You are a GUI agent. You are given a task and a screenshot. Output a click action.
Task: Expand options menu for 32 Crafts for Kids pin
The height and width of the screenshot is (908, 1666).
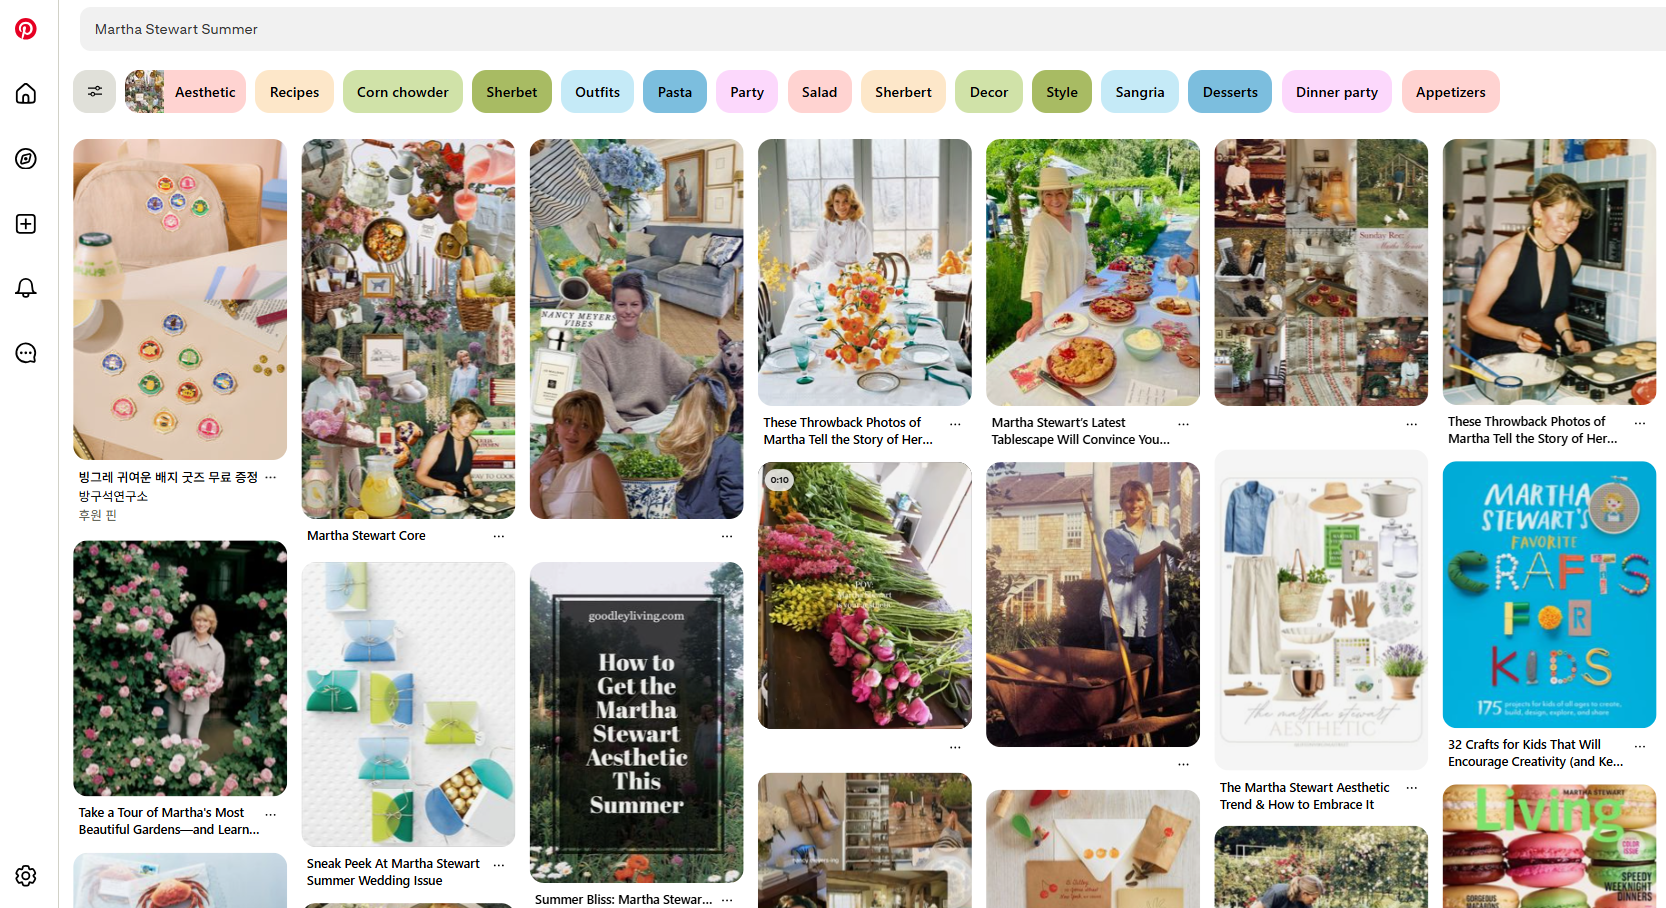point(1640,747)
